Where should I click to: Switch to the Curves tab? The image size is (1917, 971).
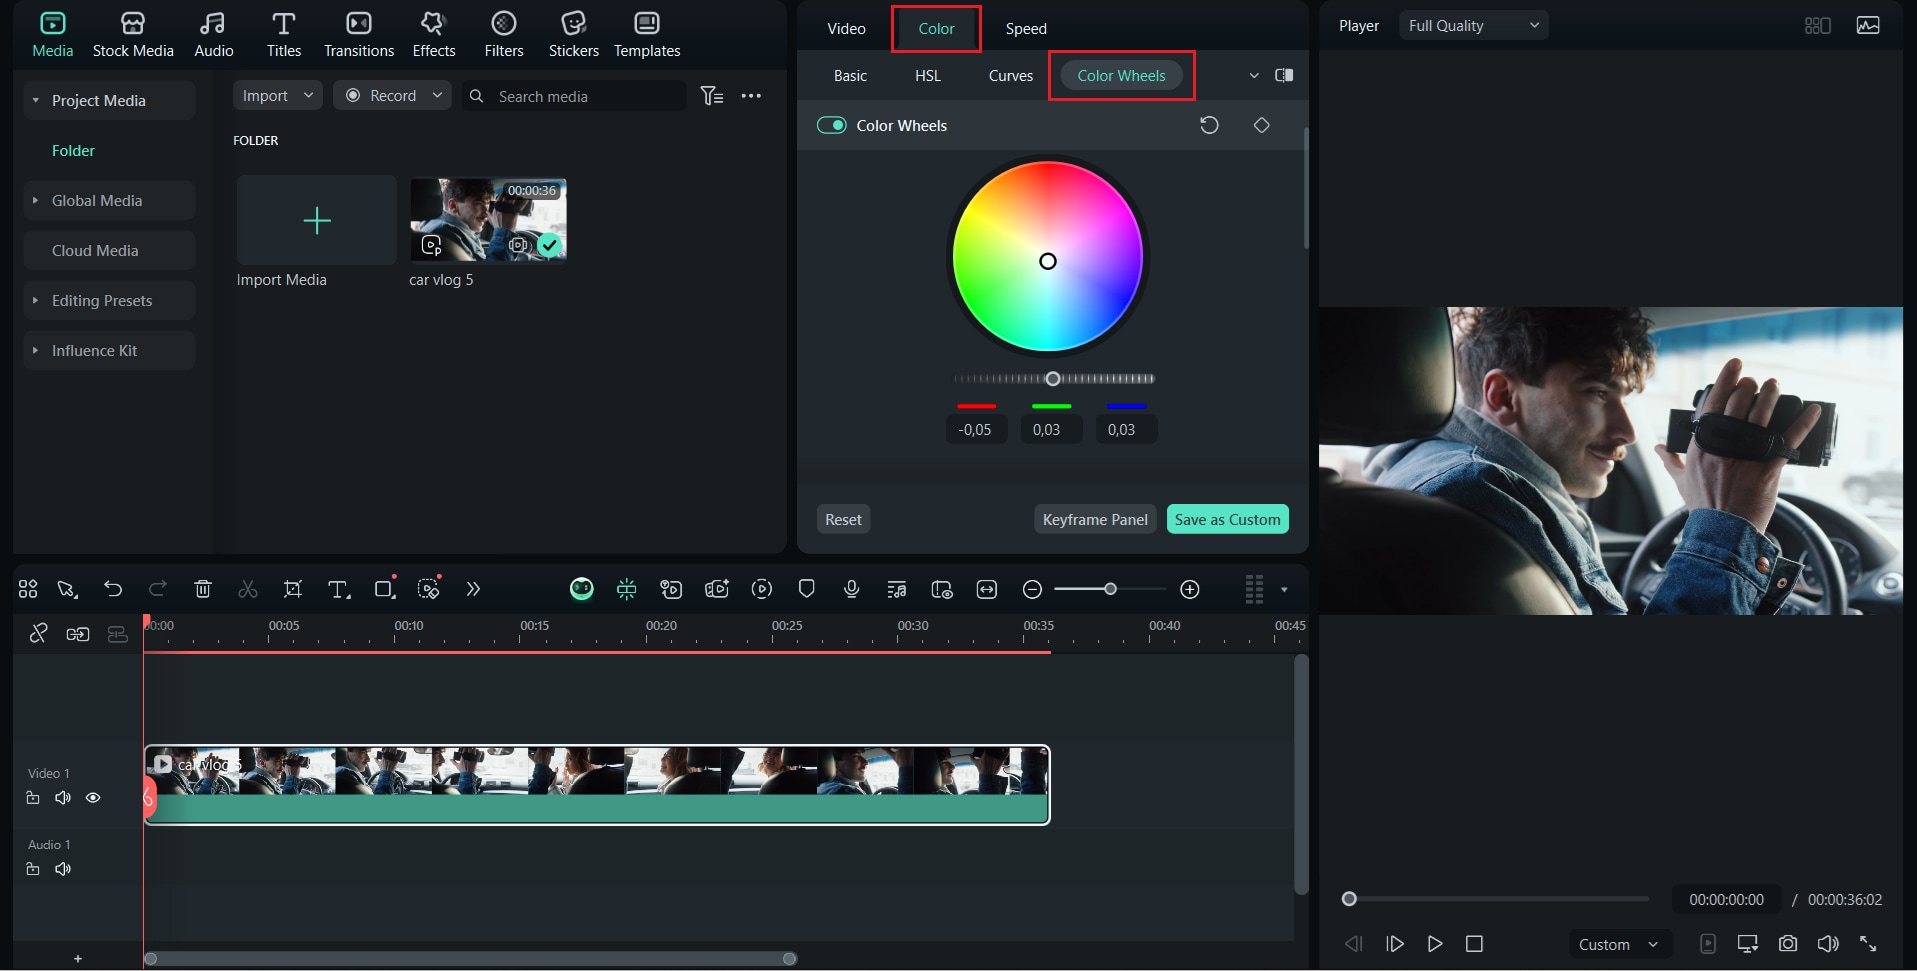(x=1009, y=75)
